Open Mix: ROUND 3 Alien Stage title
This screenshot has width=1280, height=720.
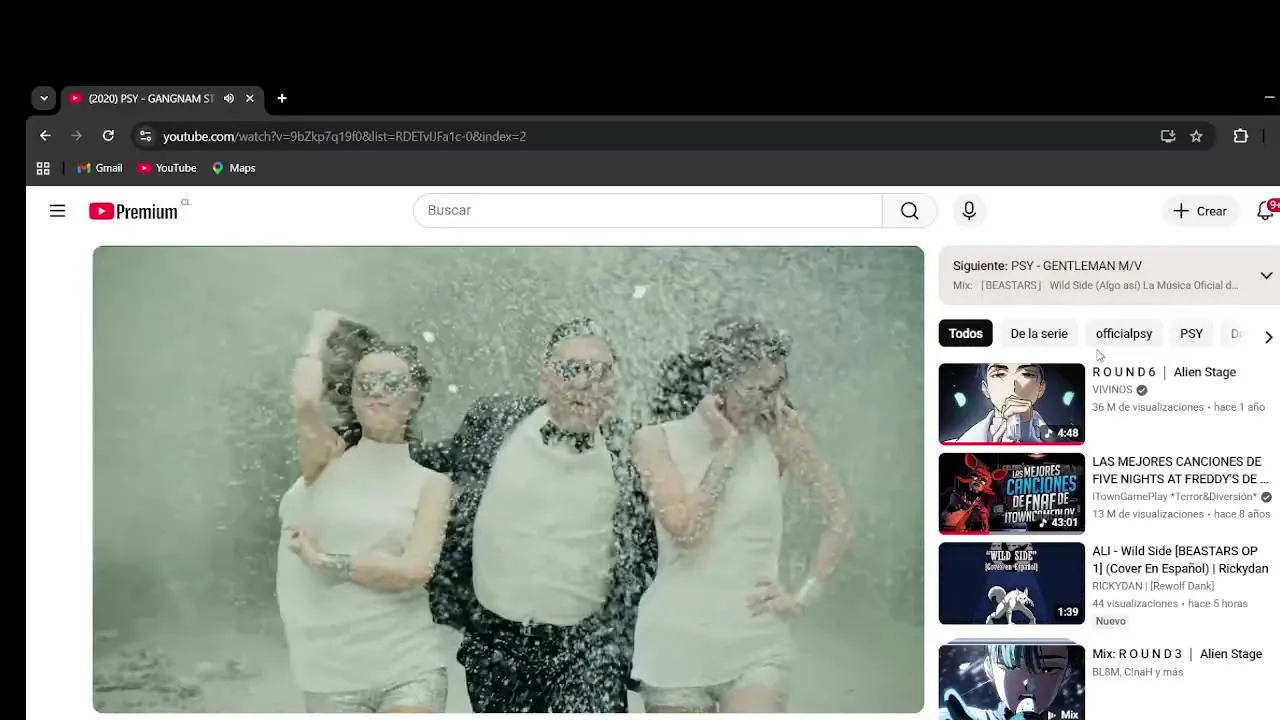(x=1177, y=654)
